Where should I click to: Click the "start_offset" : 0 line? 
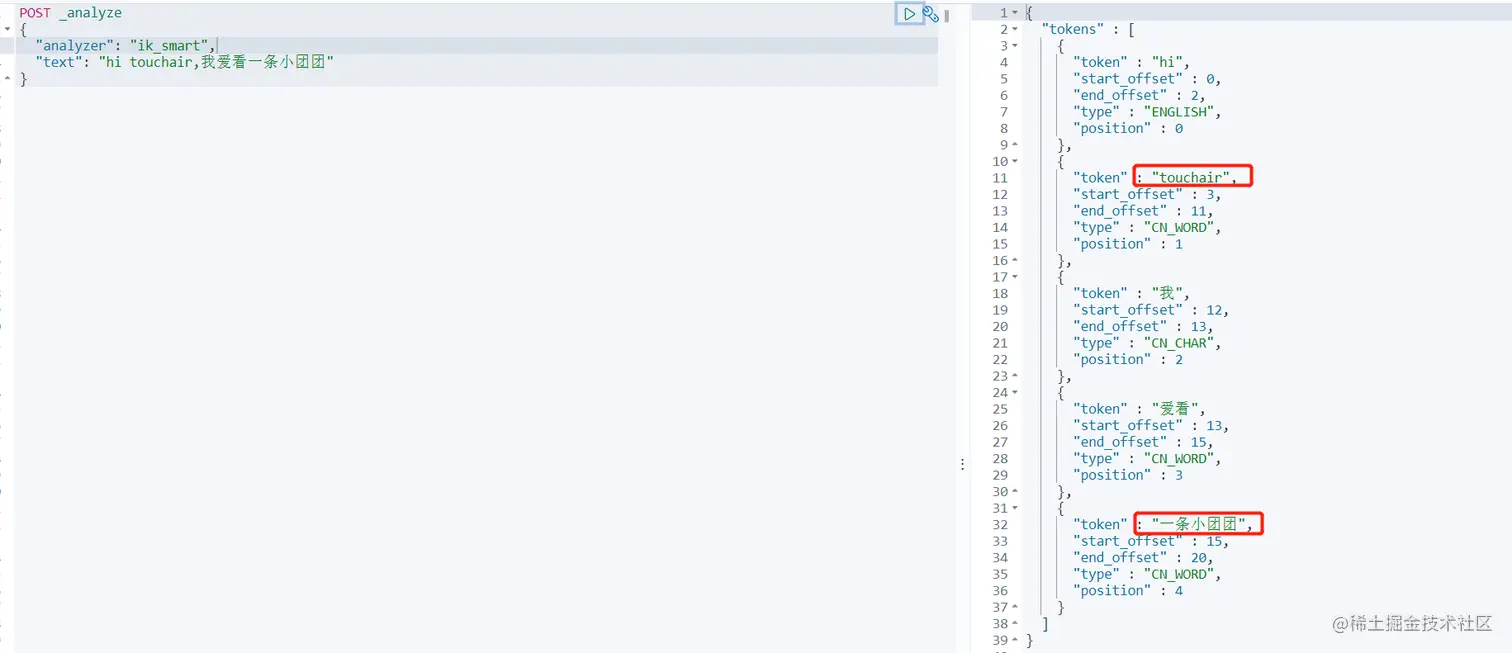1147,79
